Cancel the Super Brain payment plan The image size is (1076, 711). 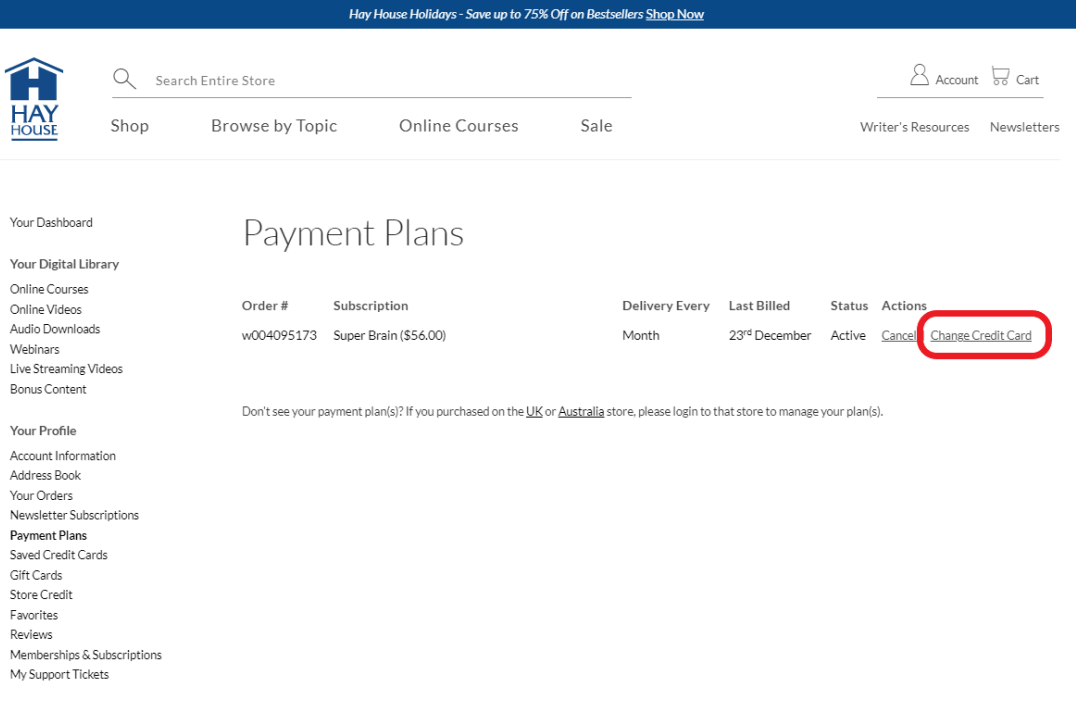(898, 336)
